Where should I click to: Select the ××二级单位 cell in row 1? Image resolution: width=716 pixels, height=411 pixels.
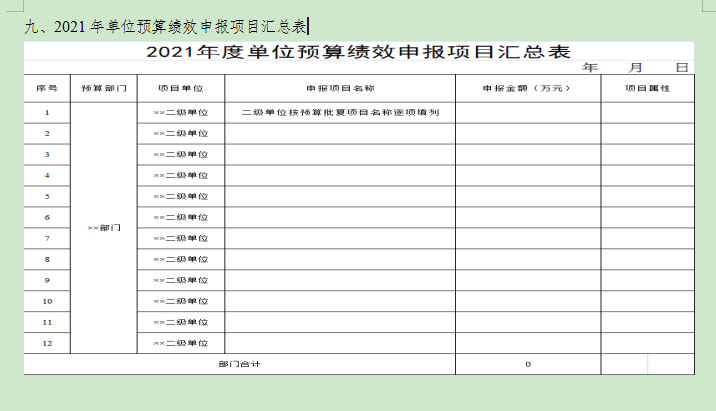[181, 112]
